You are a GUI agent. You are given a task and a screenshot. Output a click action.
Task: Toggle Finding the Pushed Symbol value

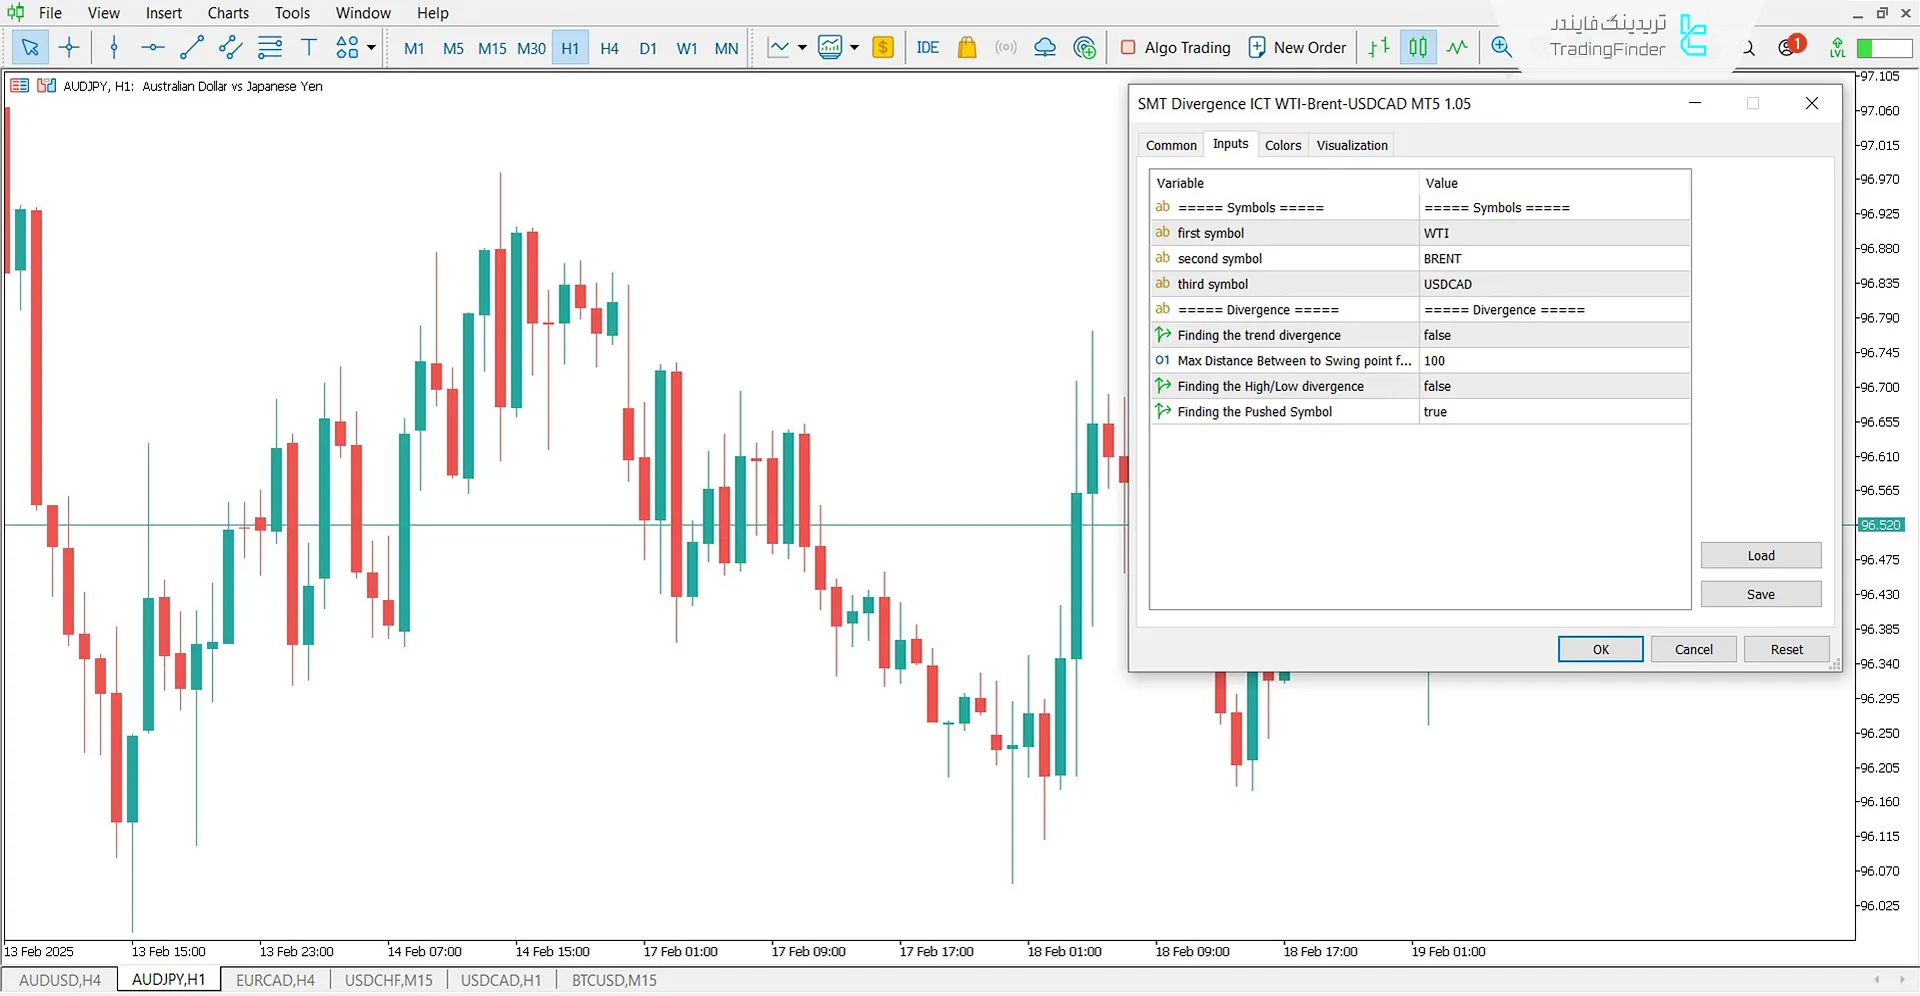1554,412
